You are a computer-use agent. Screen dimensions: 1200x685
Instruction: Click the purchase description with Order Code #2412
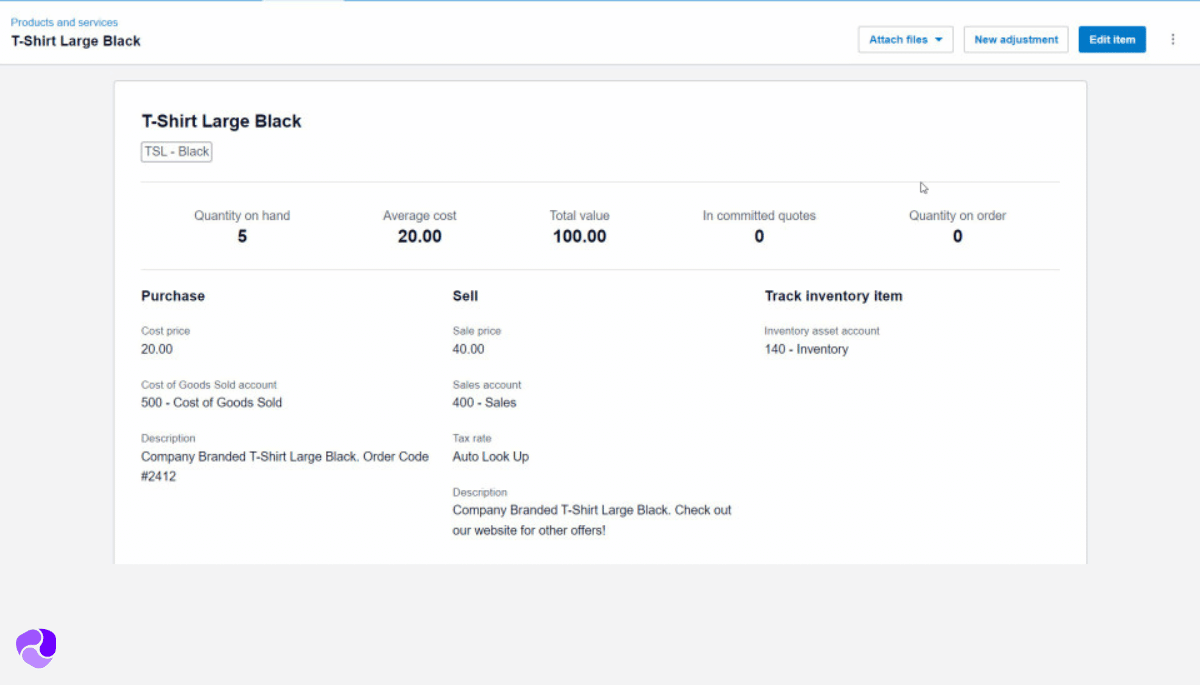[284, 466]
